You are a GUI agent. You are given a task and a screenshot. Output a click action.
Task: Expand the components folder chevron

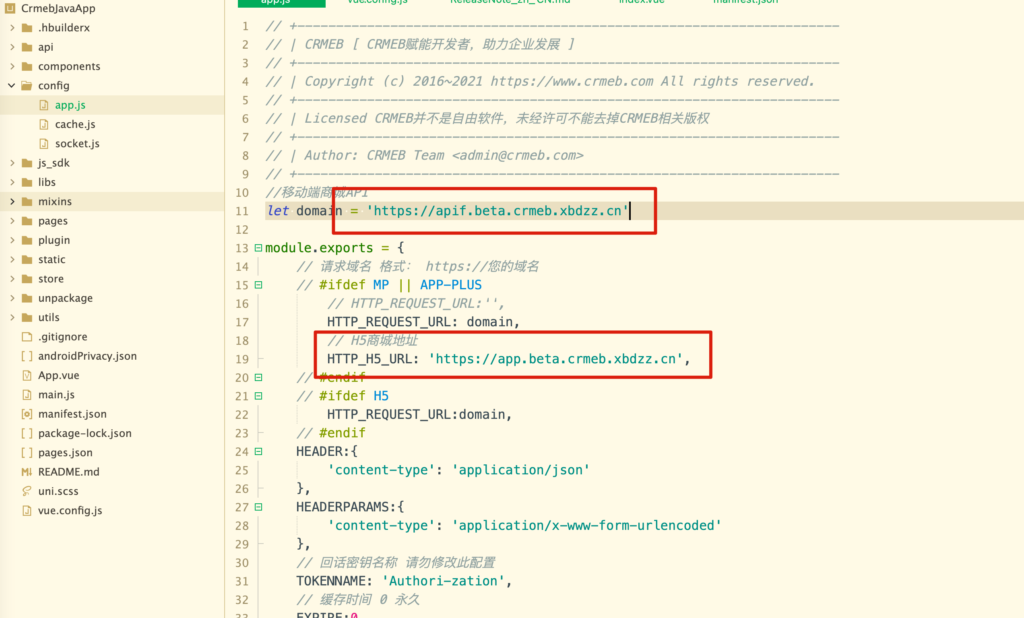pos(12,67)
